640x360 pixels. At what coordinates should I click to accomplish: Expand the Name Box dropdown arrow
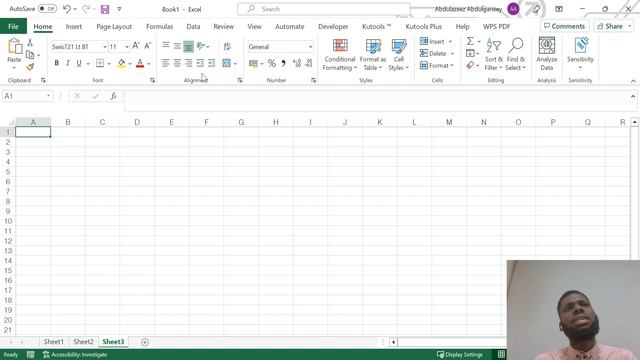point(48,96)
